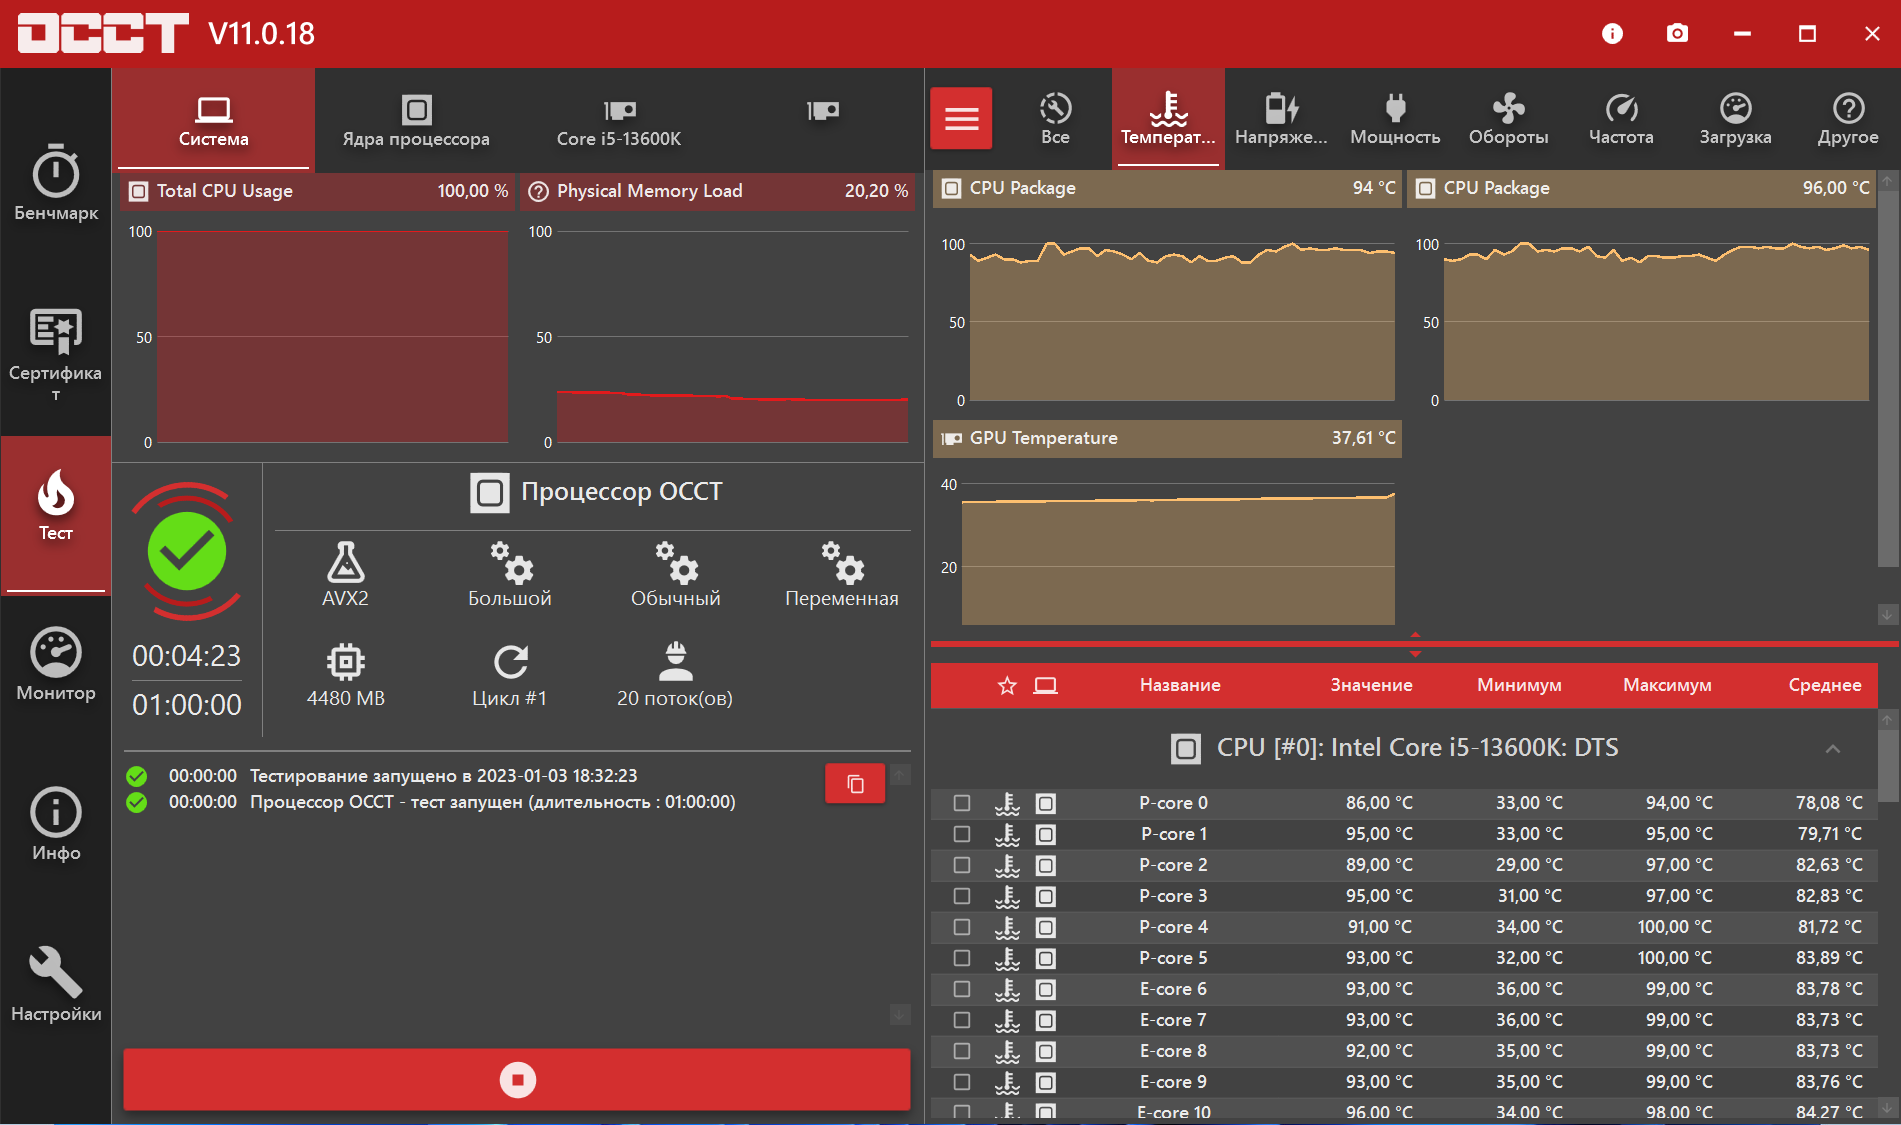Viewport: 1901px width, 1125px height.
Task: Open the red hamburger menu button
Action: tap(961, 118)
